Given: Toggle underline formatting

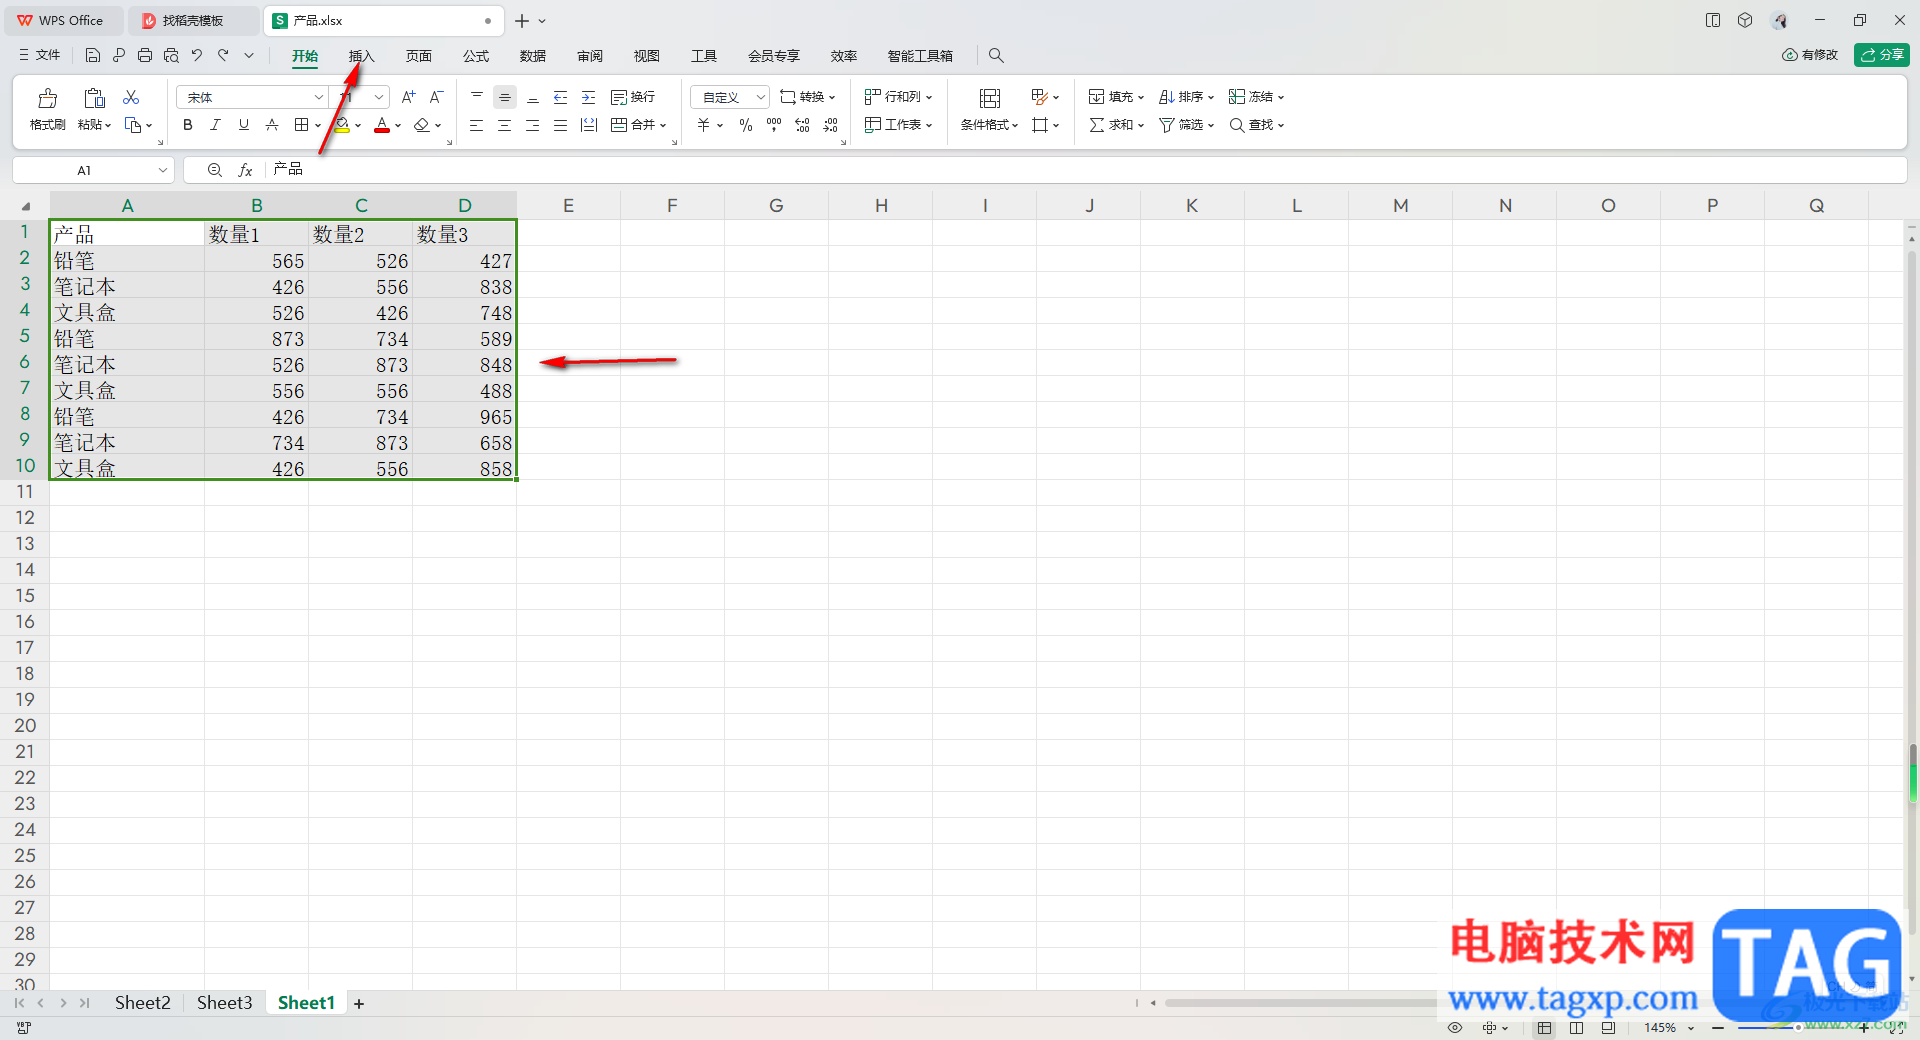Looking at the screenshot, I should [244, 125].
